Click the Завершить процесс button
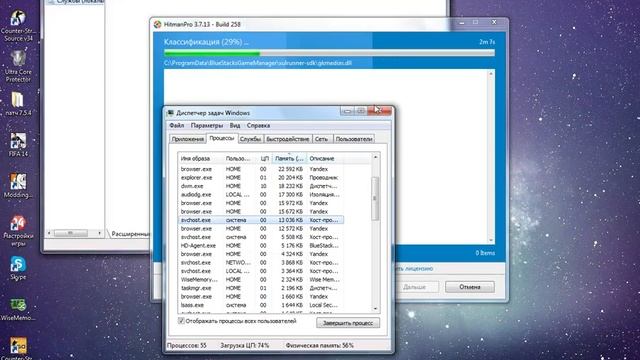640x360 pixels. click(x=348, y=323)
